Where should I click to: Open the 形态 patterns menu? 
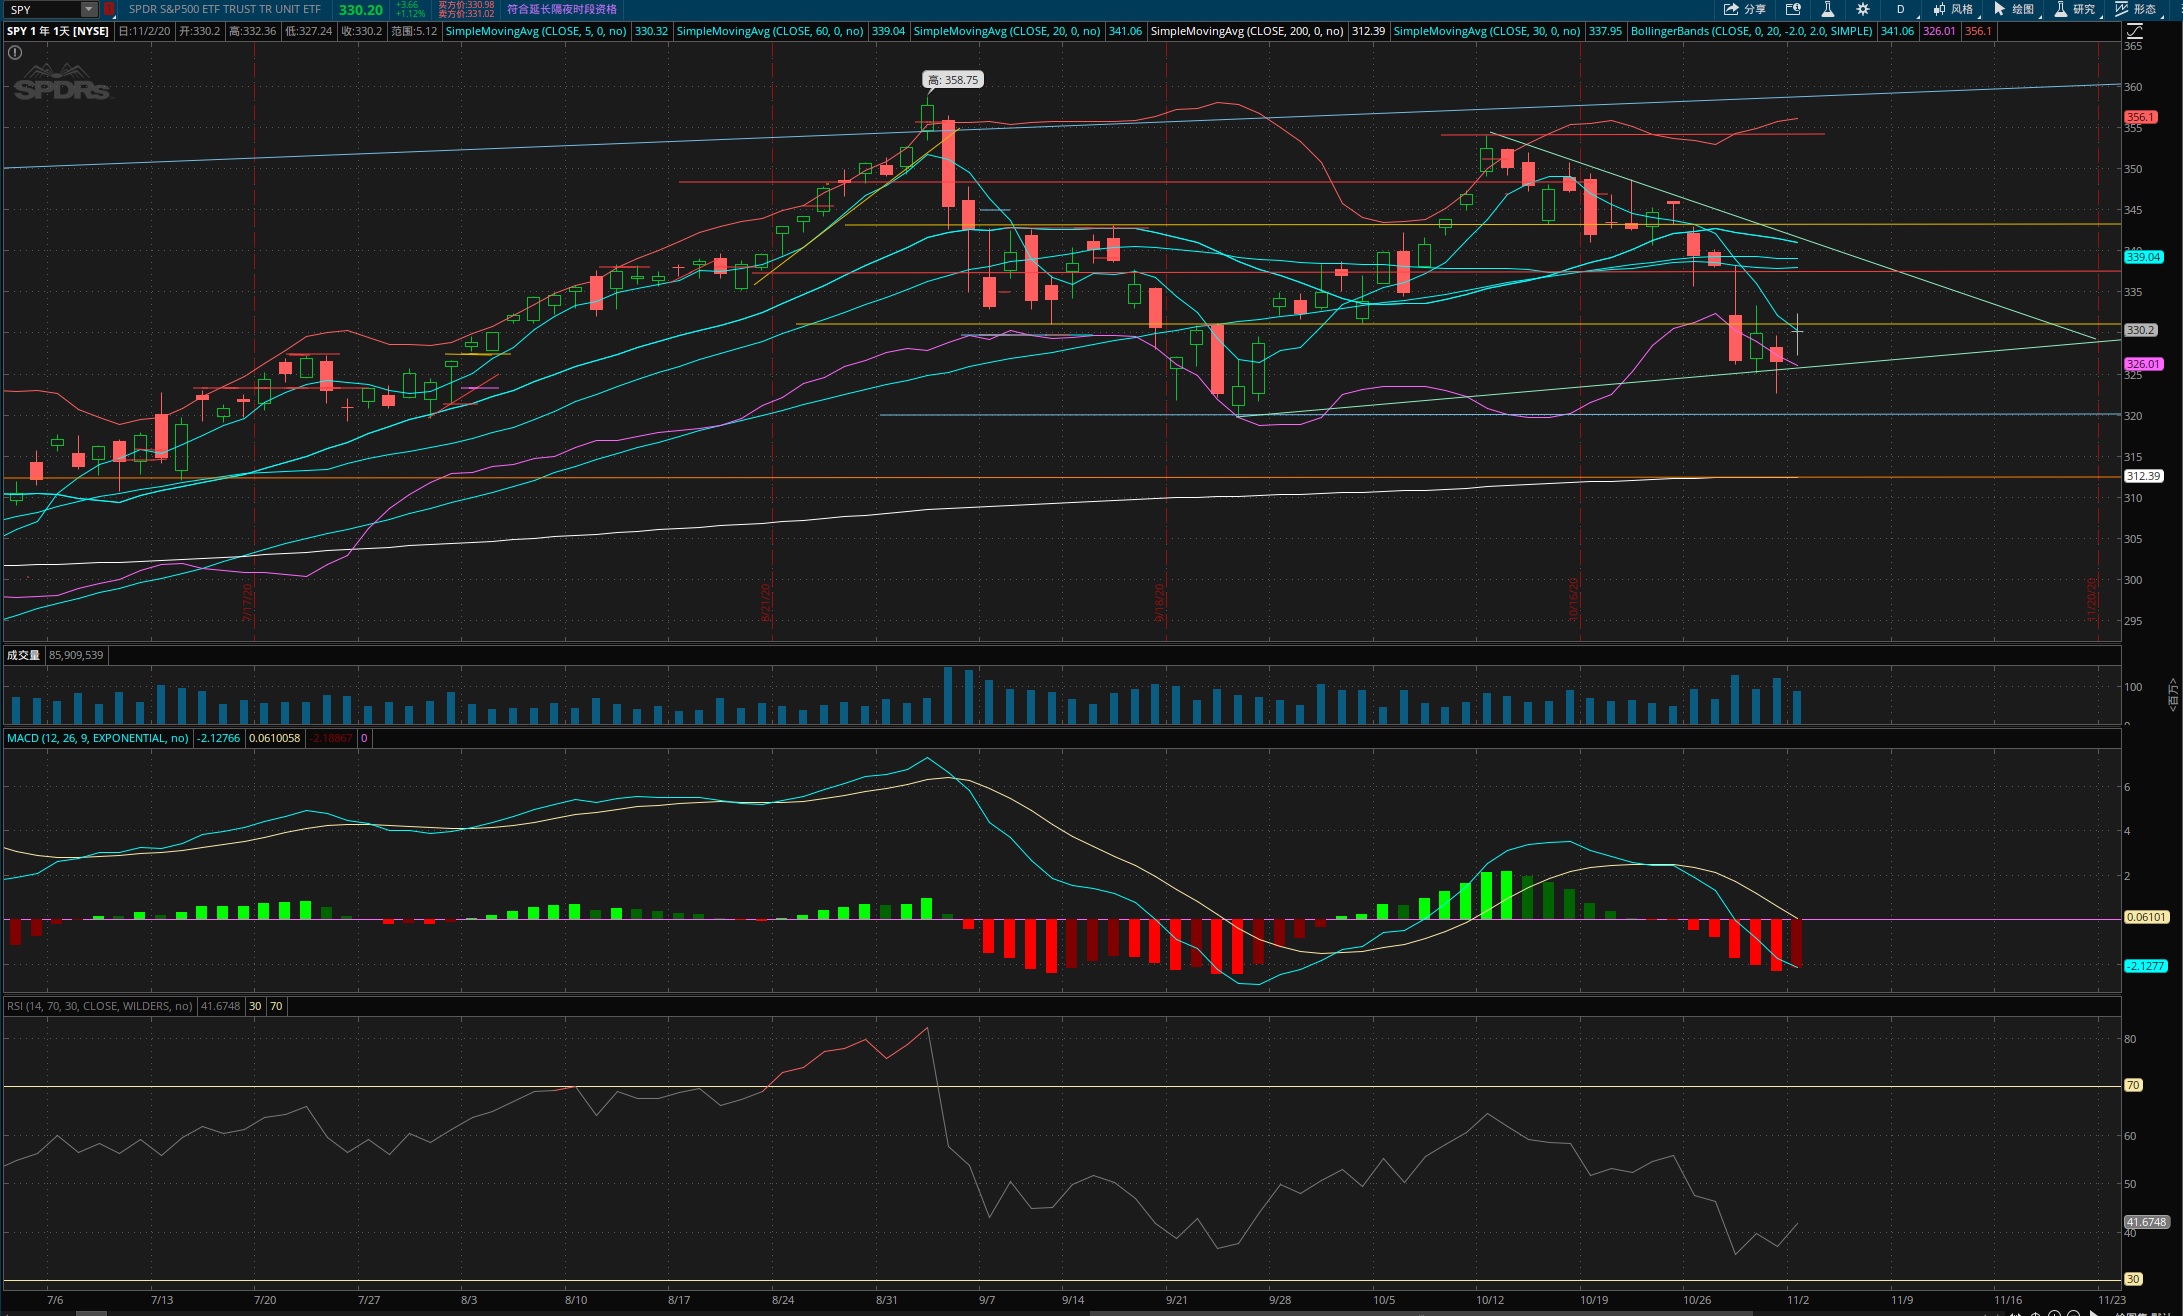pos(2136,9)
